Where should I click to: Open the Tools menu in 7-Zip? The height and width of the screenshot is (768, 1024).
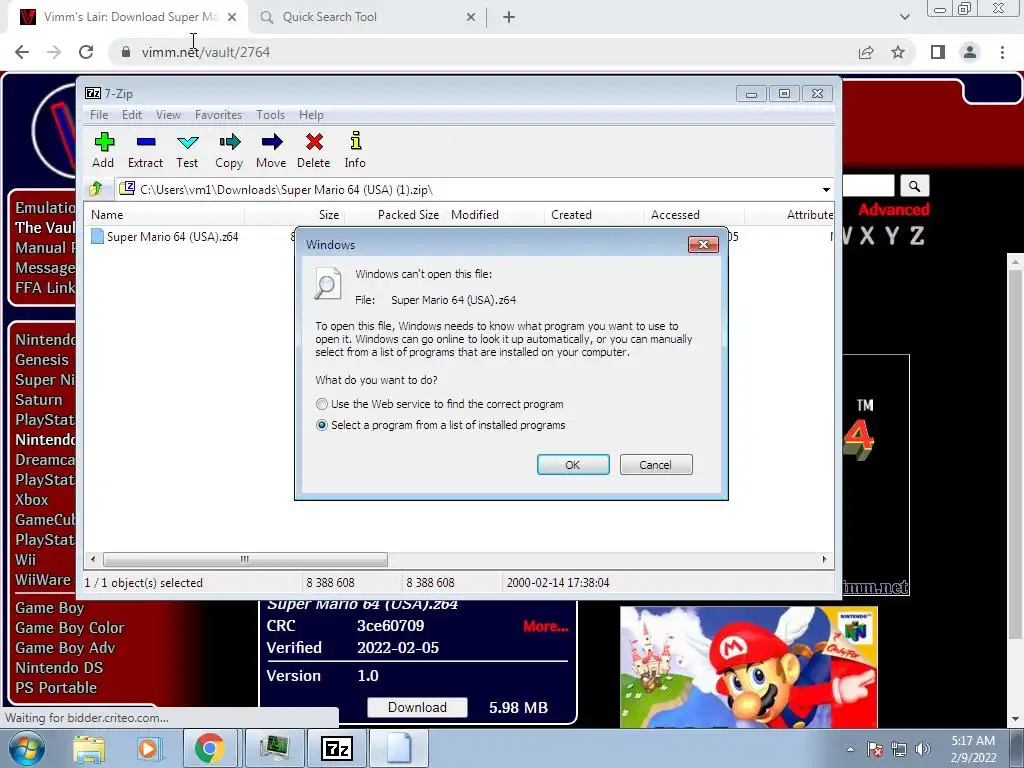(270, 115)
